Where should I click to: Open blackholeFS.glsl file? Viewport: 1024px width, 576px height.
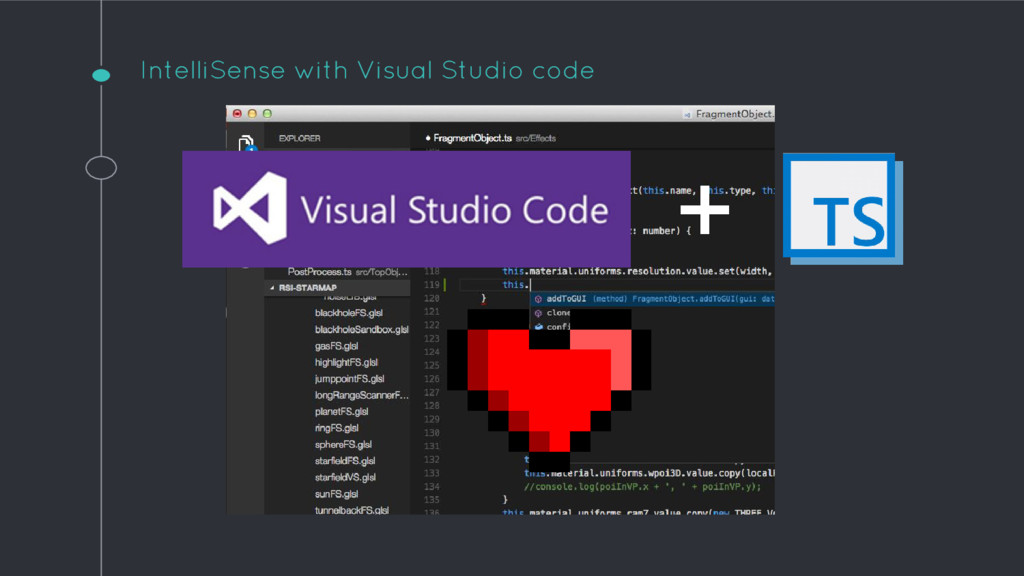click(x=349, y=313)
